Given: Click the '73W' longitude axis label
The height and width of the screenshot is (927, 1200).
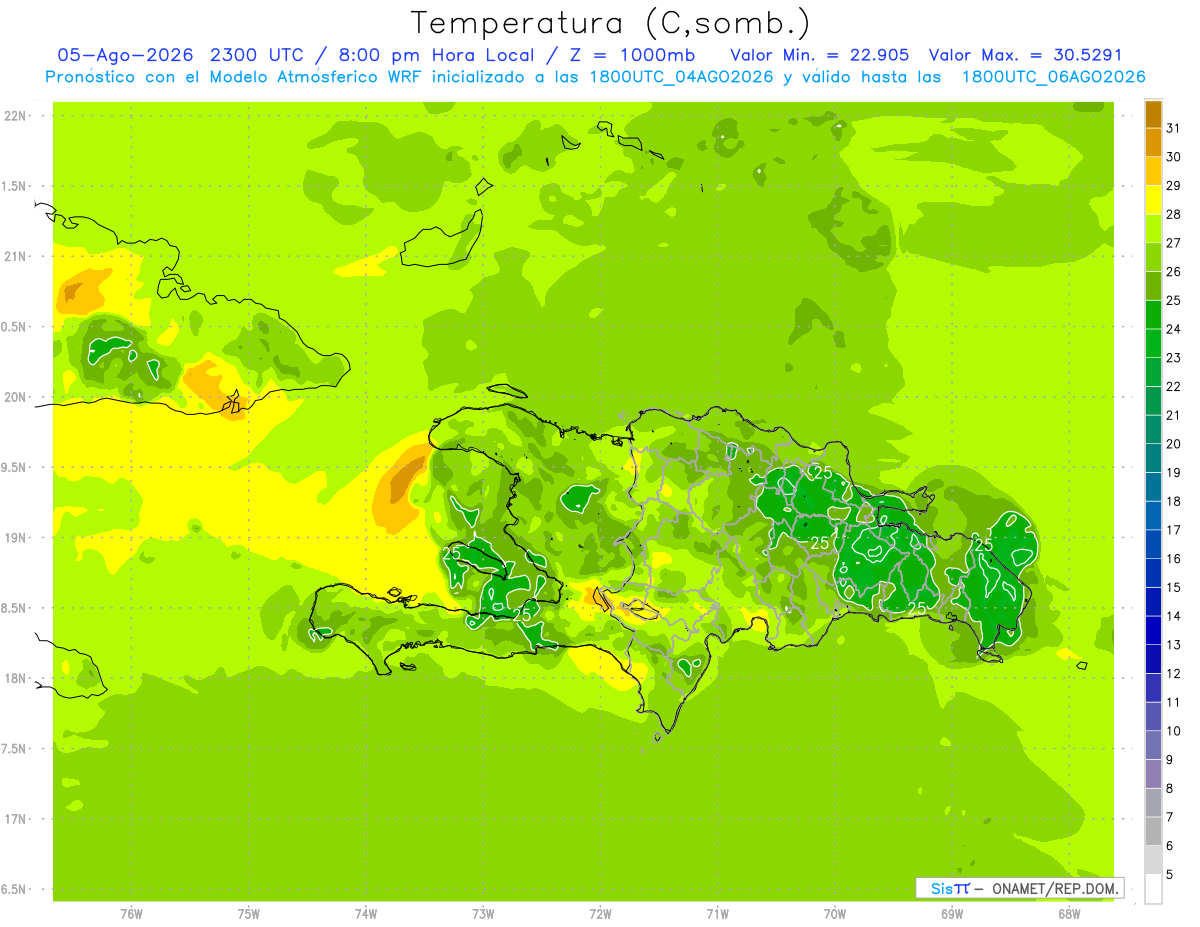Looking at the screenshot, I should 483,914.
